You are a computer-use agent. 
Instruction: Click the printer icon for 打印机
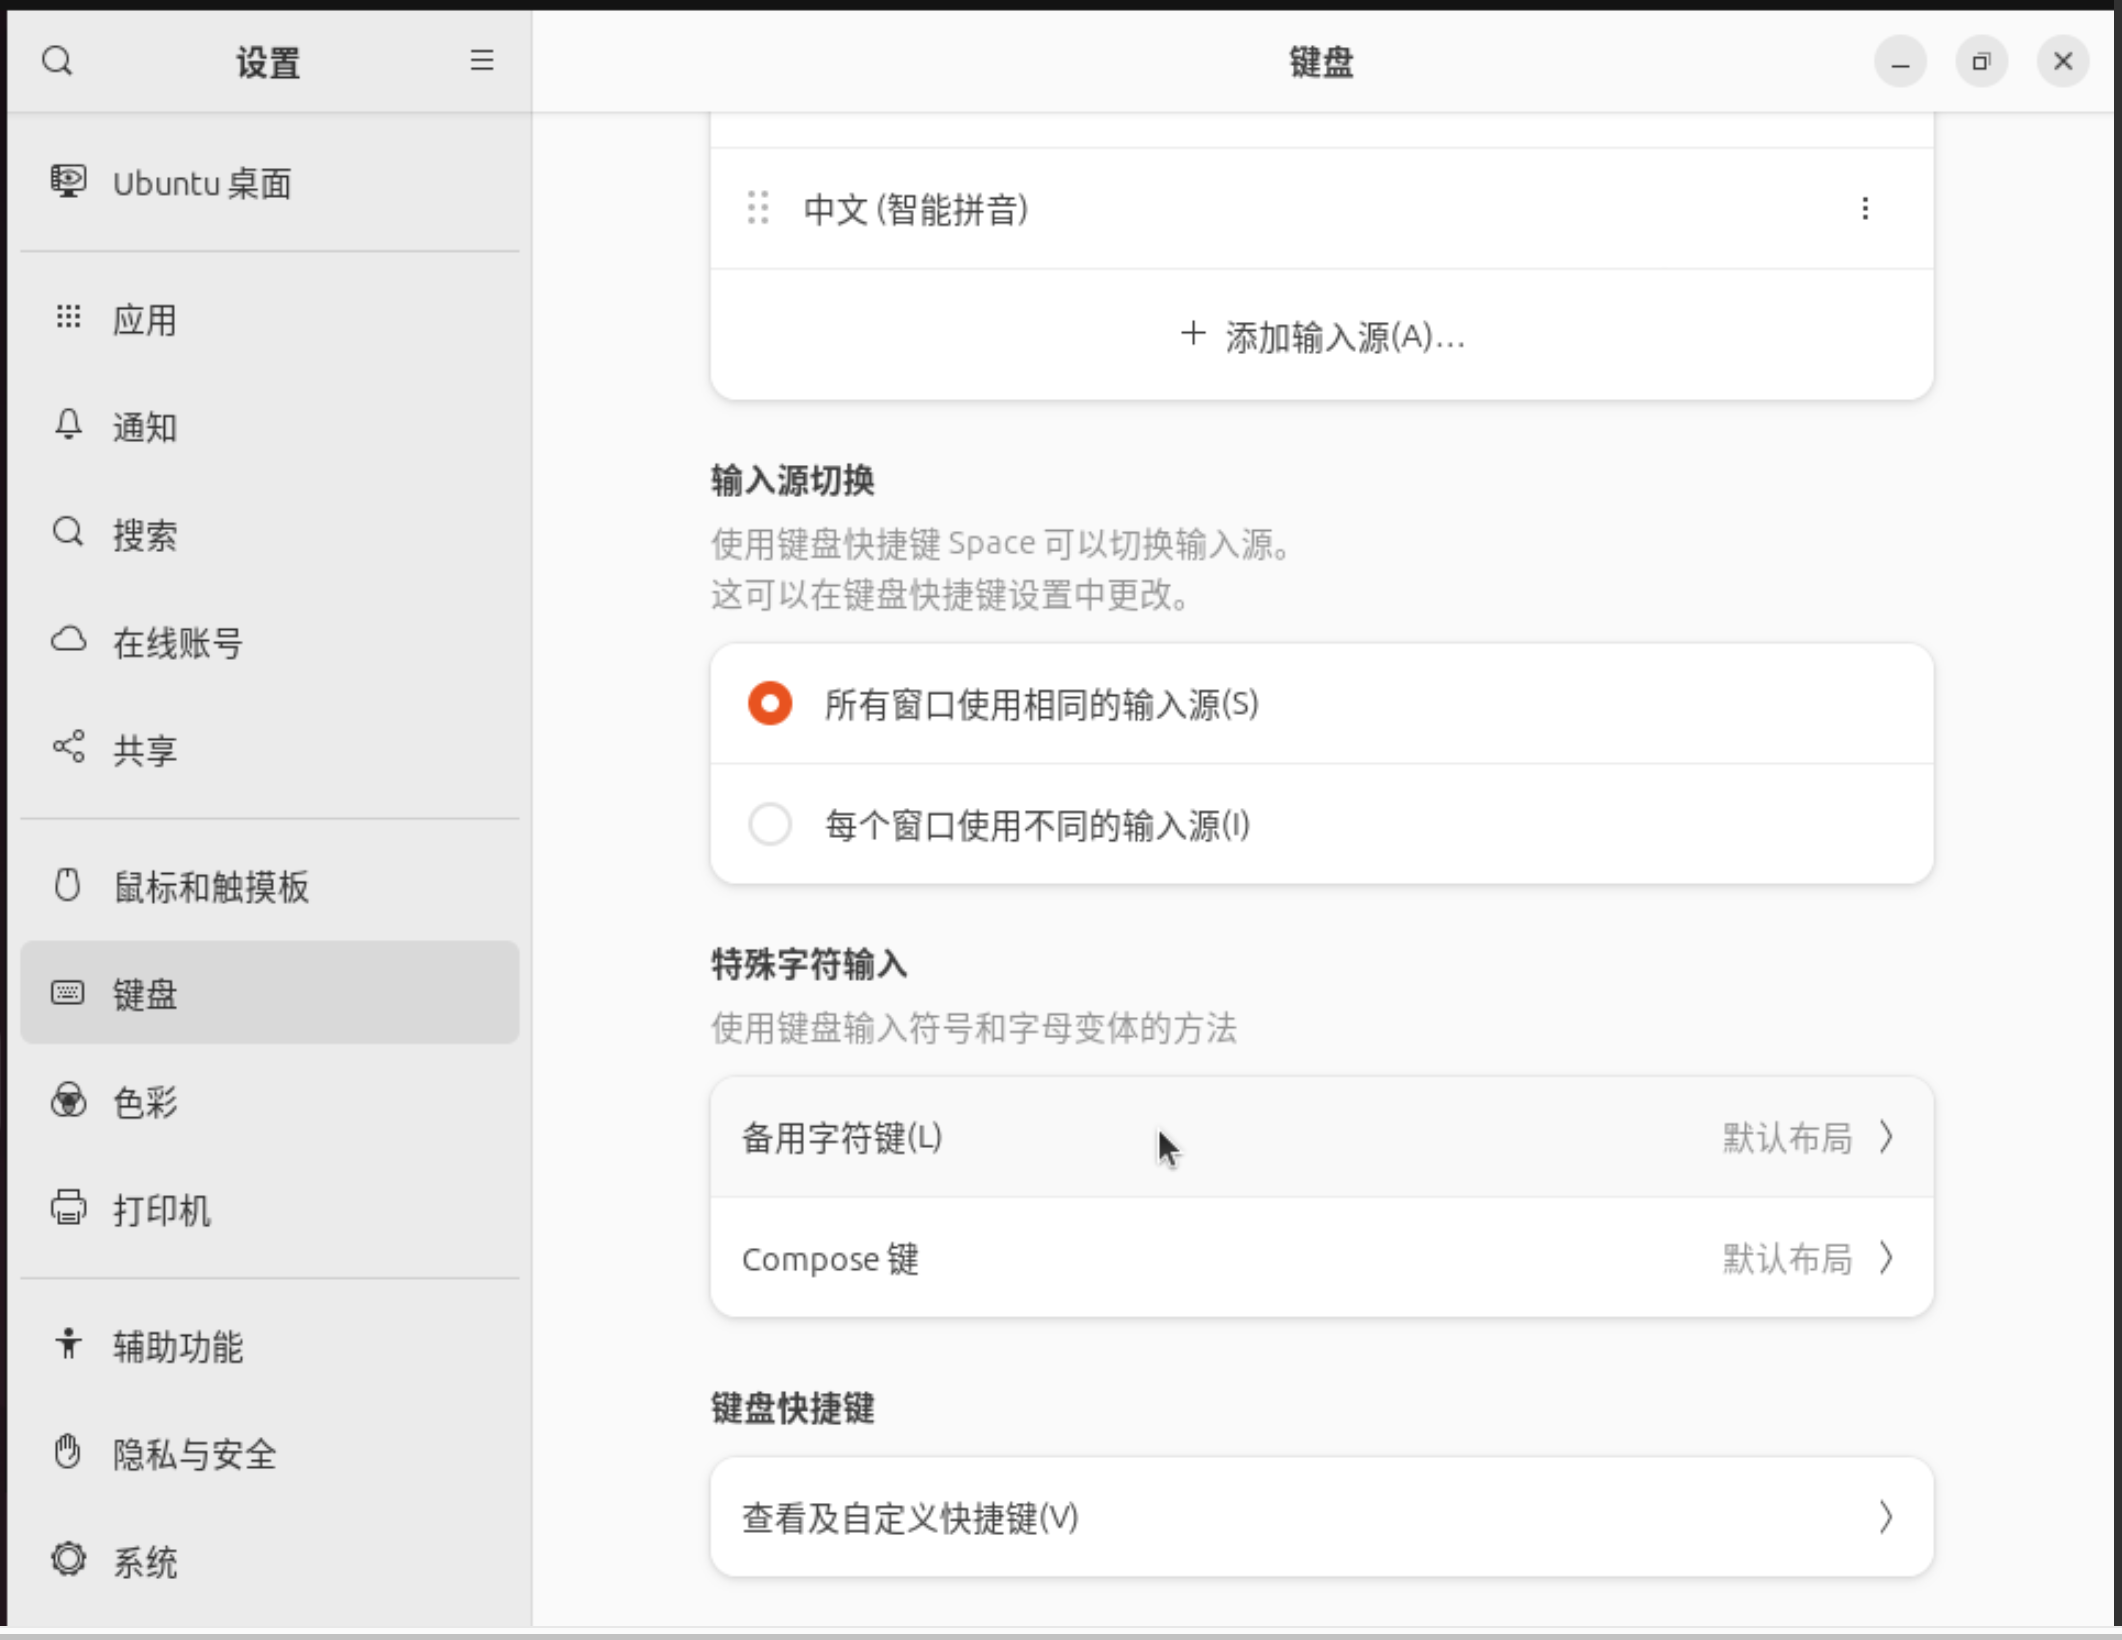click(x=68, y=1208)
